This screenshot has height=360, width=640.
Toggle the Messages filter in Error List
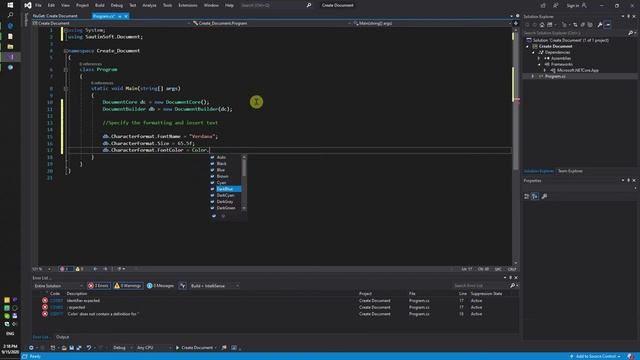[160, 286]
